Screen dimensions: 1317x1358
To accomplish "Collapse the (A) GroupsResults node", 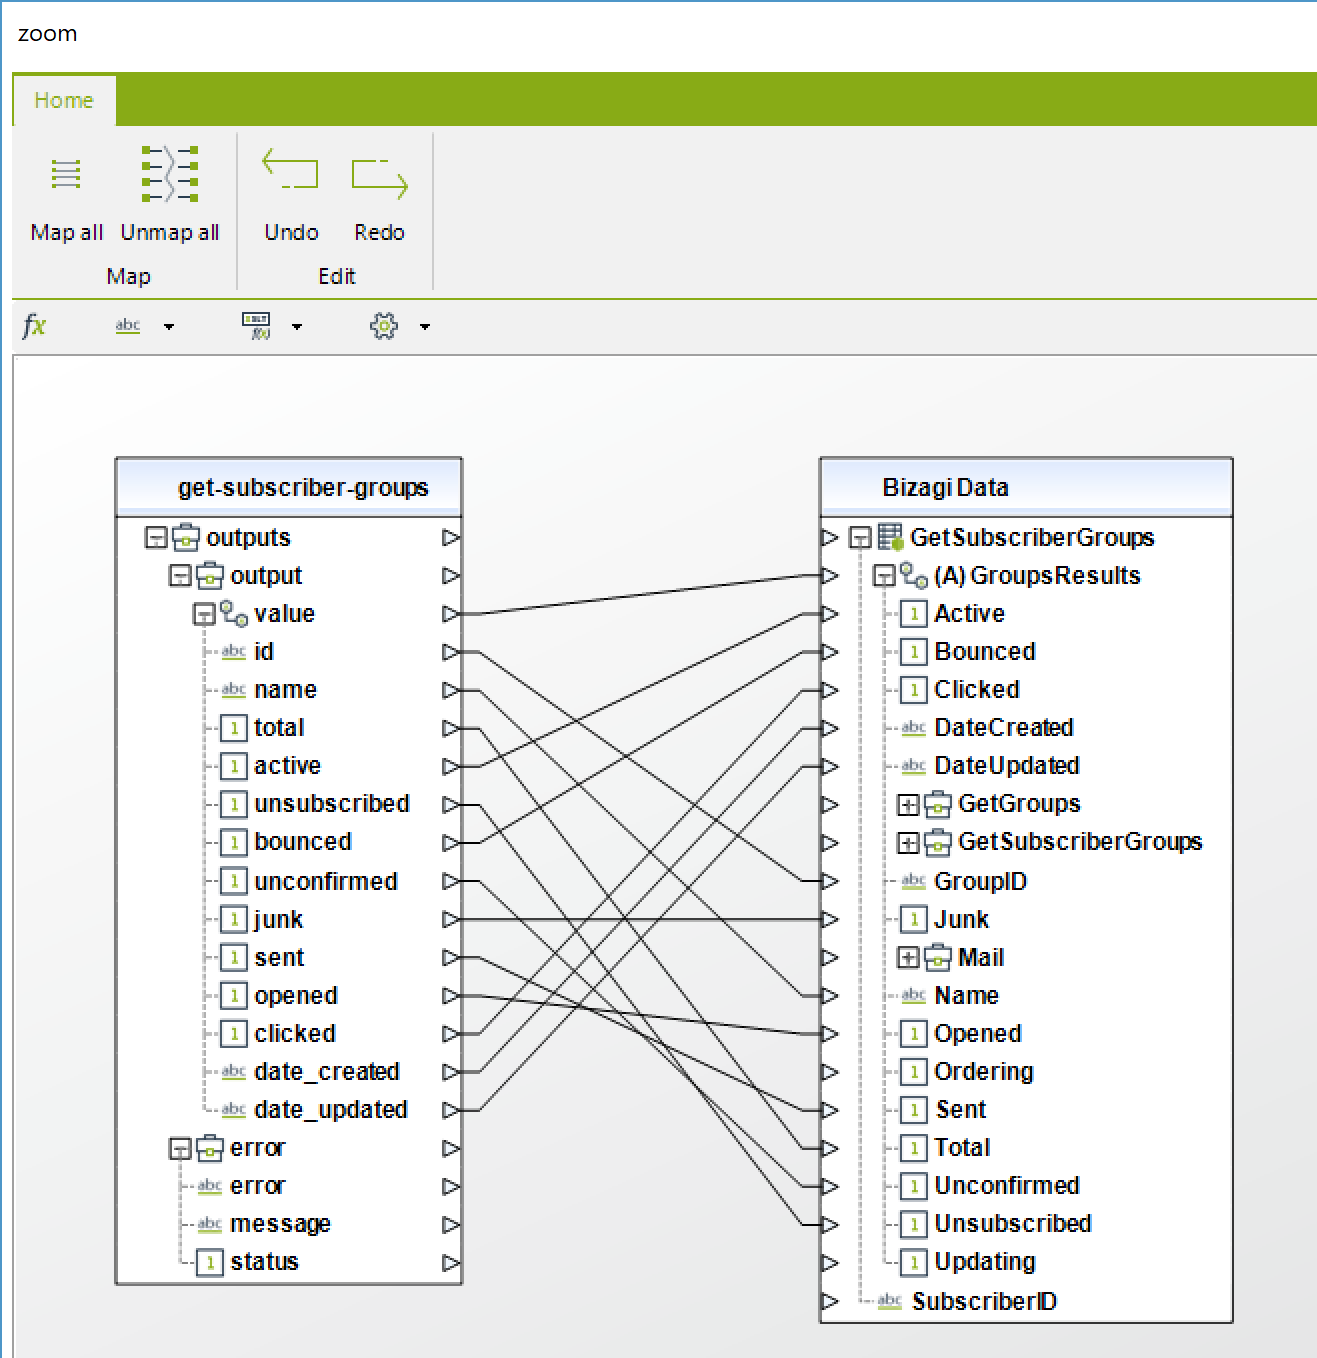I will tap(884, 576).
